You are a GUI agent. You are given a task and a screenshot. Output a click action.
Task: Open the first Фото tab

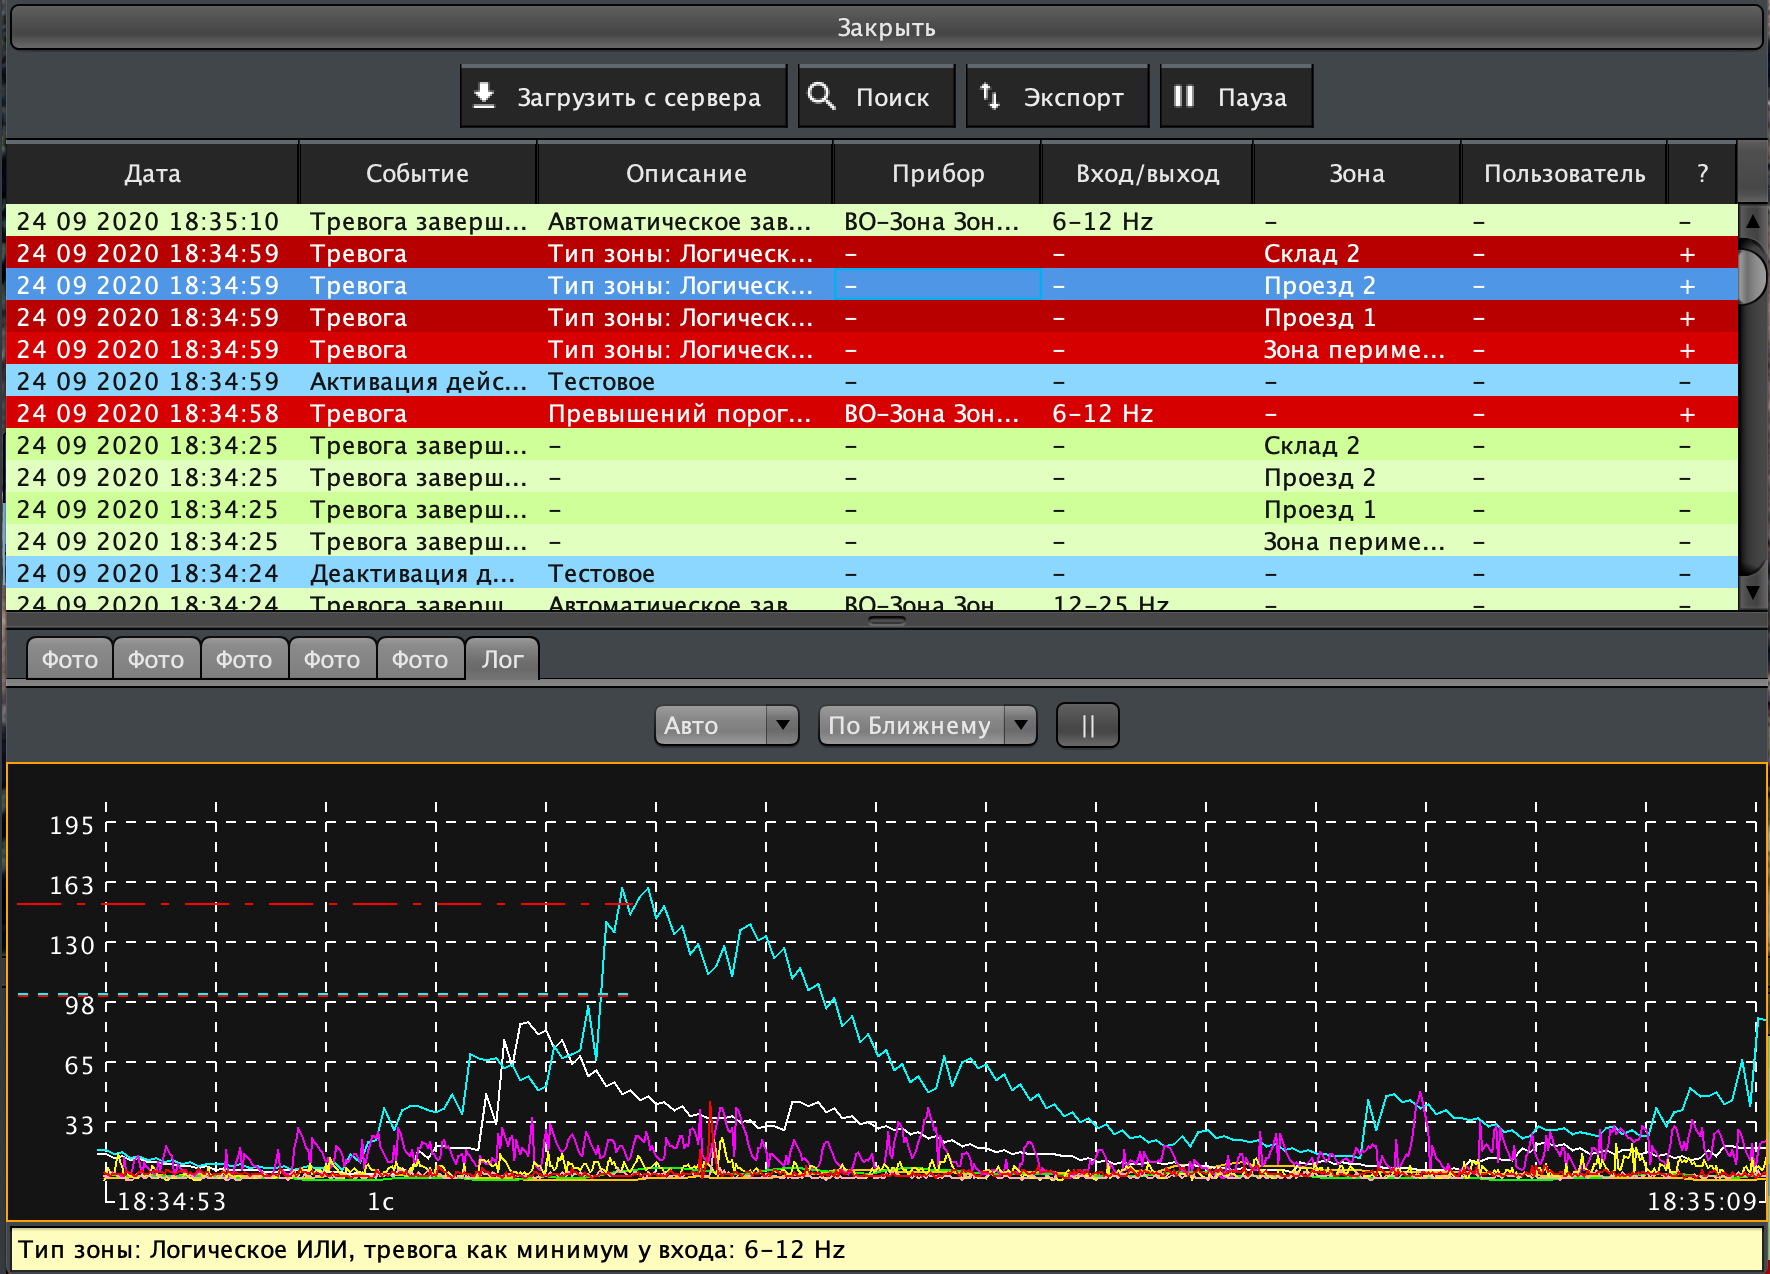(69, 660)
